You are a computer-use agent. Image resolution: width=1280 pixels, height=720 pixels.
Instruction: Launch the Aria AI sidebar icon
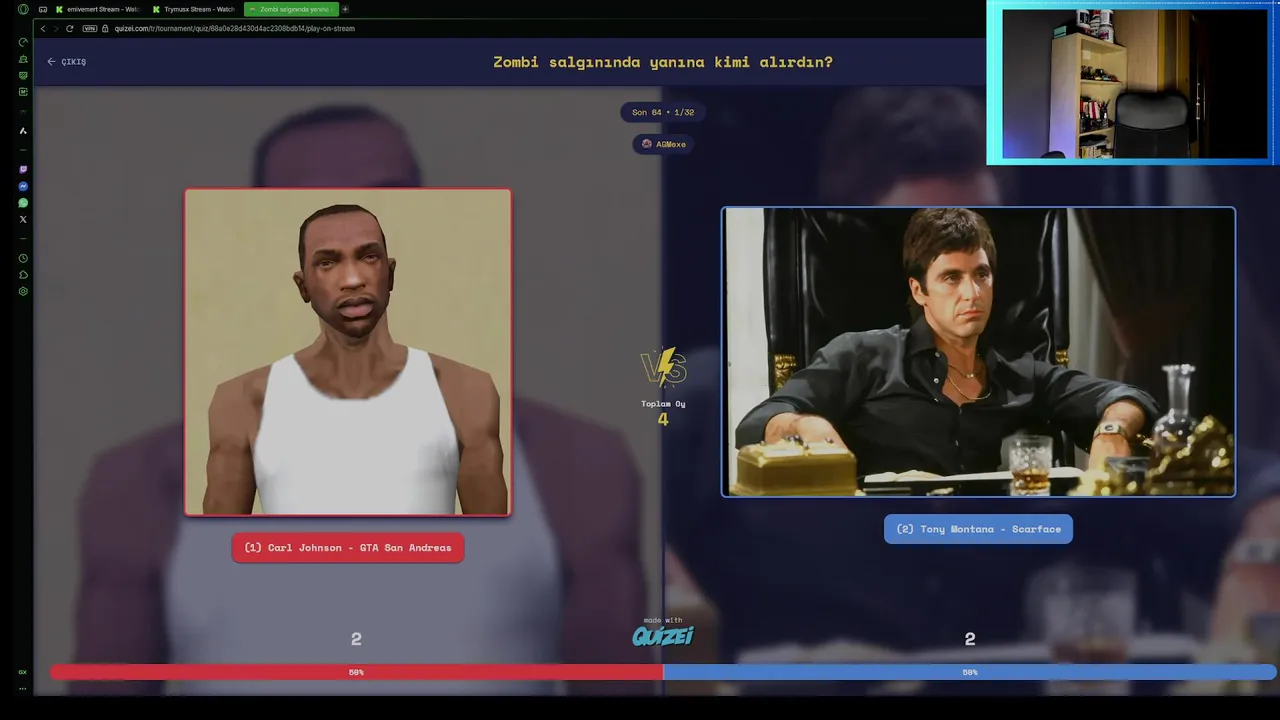(23, 131)
